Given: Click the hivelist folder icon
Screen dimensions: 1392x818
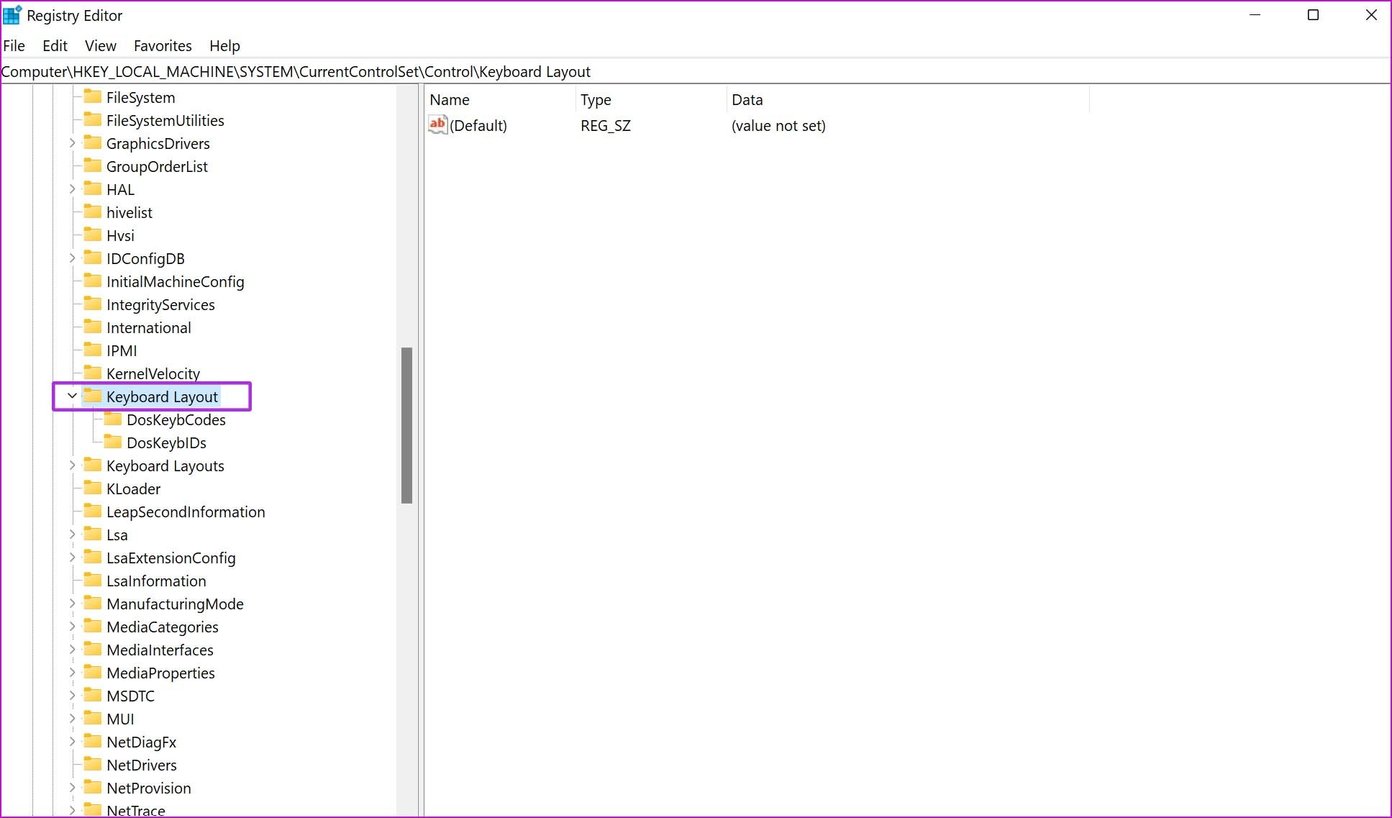Looking at the screenshot, I should coord(92,212).
